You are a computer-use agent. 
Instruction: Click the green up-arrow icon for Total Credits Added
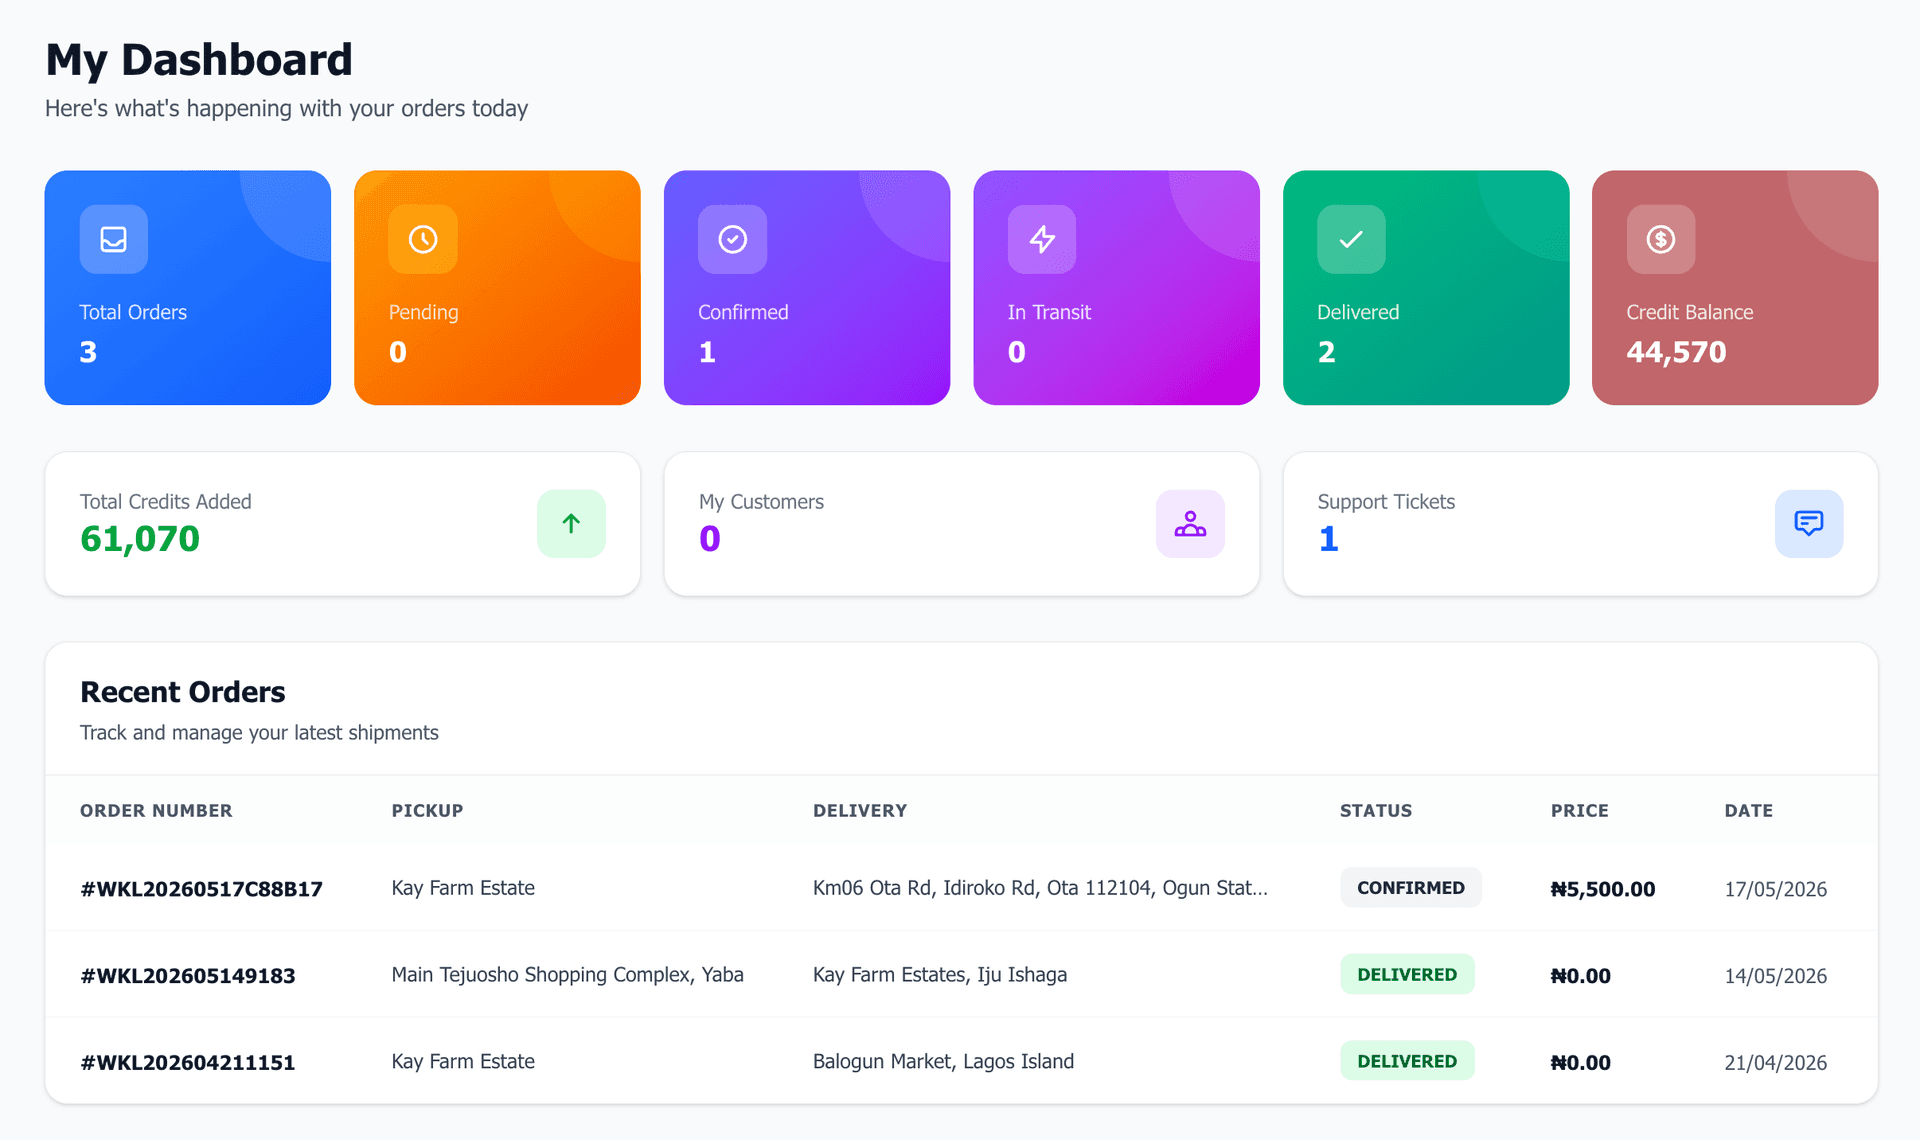tap(571, 523)
